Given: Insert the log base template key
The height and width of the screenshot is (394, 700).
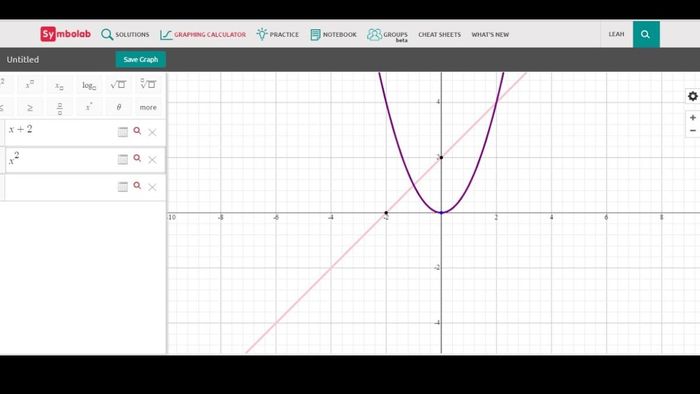Looking at the screenshot, I should click(89, 85).
